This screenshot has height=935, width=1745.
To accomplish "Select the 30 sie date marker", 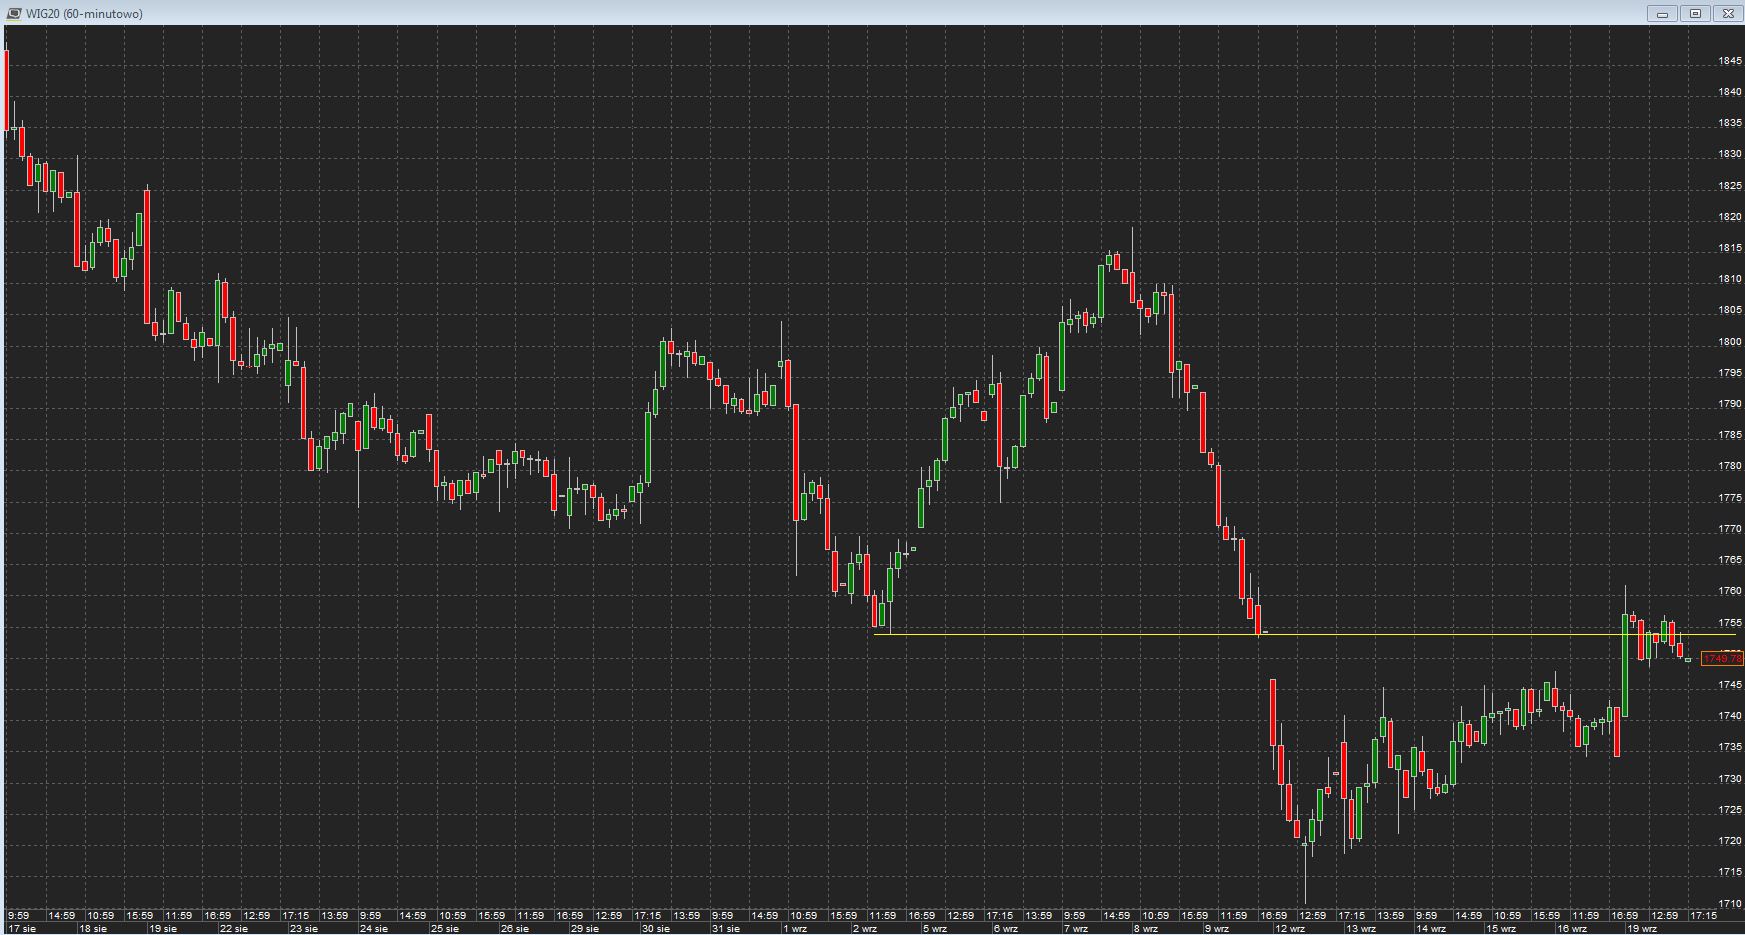I will (655, 929).
